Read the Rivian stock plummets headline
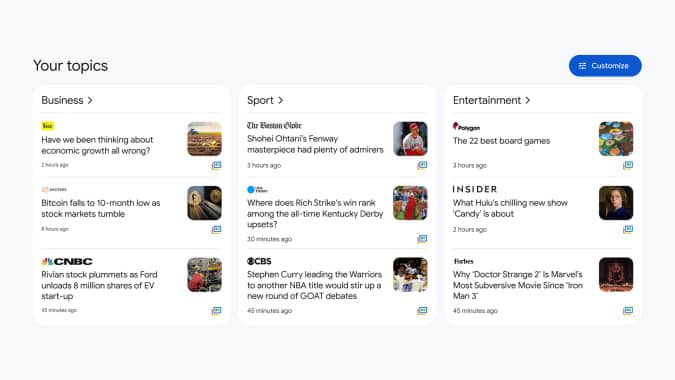Screen dimensions: 675x380 (x=99, y=285)
